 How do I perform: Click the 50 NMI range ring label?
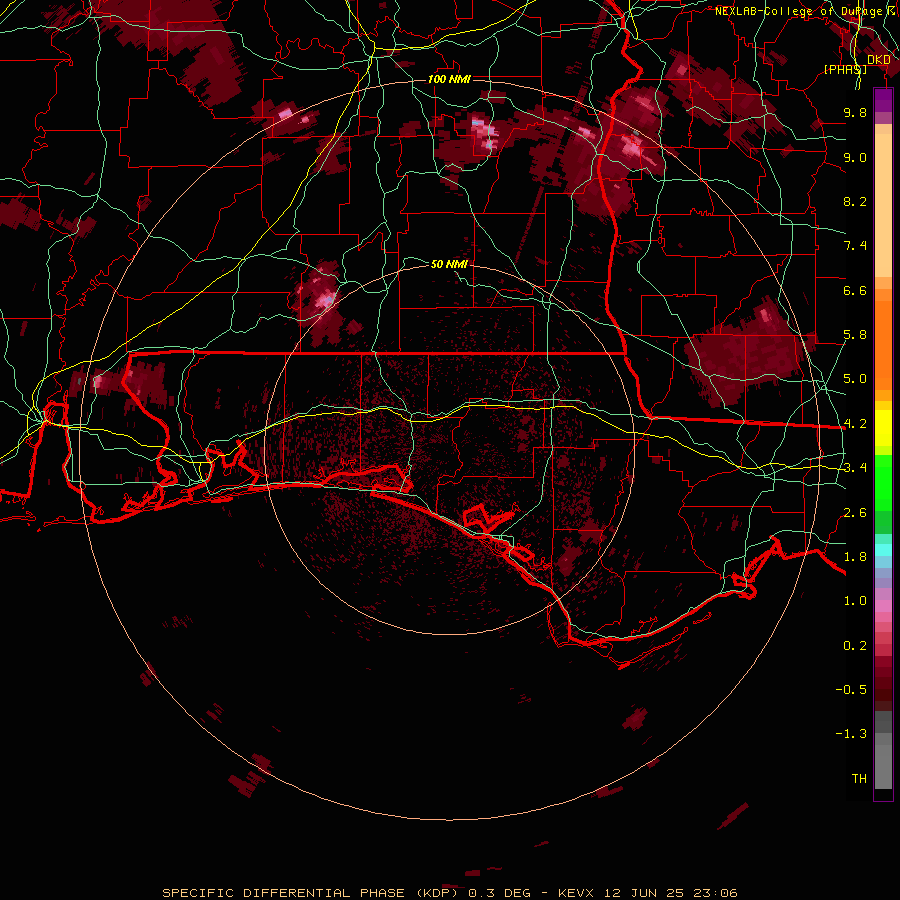point(449,264)
